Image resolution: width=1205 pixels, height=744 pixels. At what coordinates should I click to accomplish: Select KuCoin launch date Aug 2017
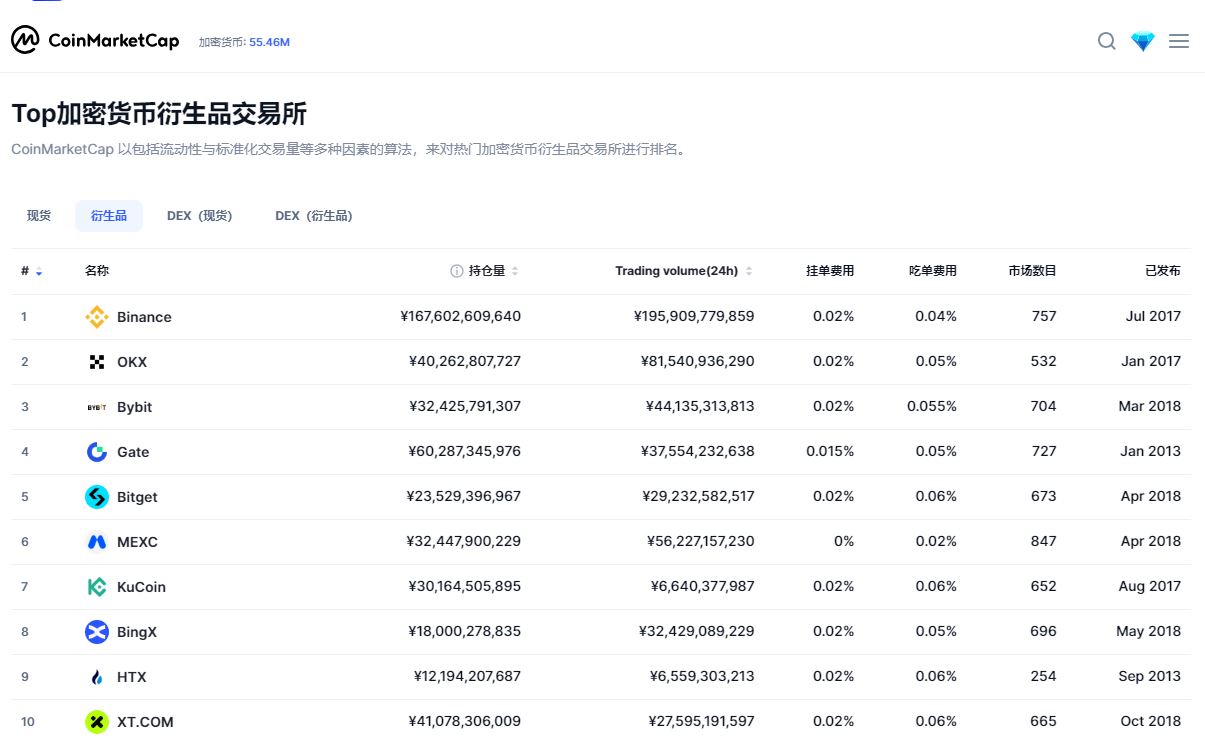[x=1149, y=586]
